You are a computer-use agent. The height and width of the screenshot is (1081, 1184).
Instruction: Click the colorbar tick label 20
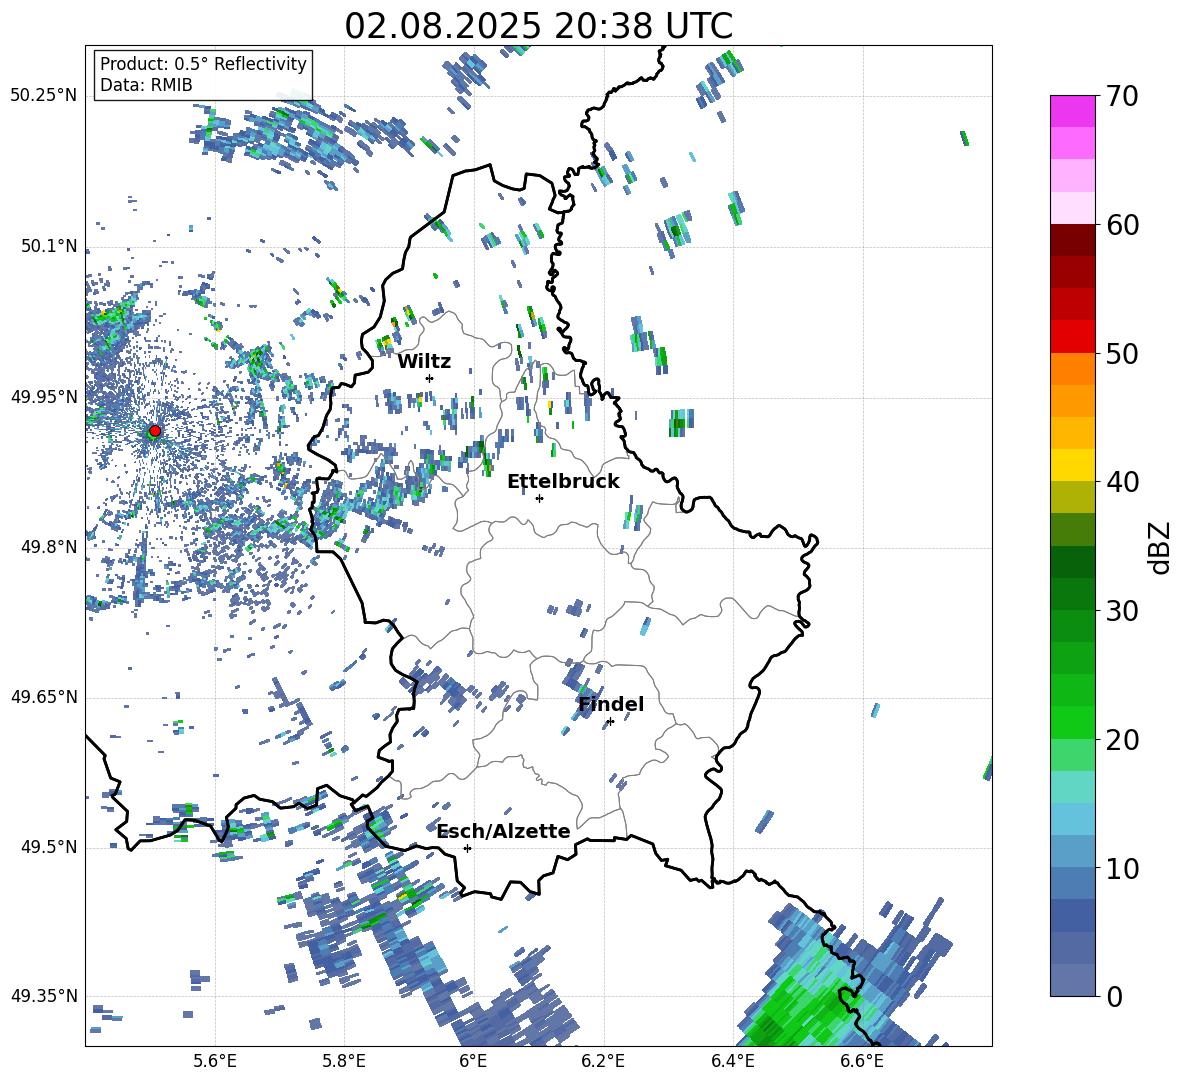click(x=1122, y=740)
